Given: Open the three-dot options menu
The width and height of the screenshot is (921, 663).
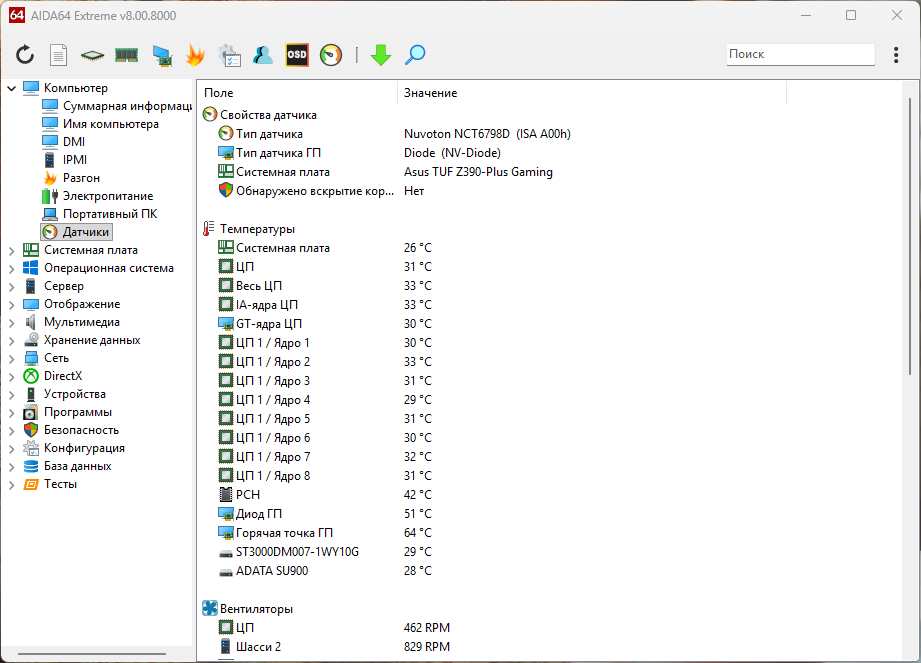Looking at the screenshot, I should [896, 55].
